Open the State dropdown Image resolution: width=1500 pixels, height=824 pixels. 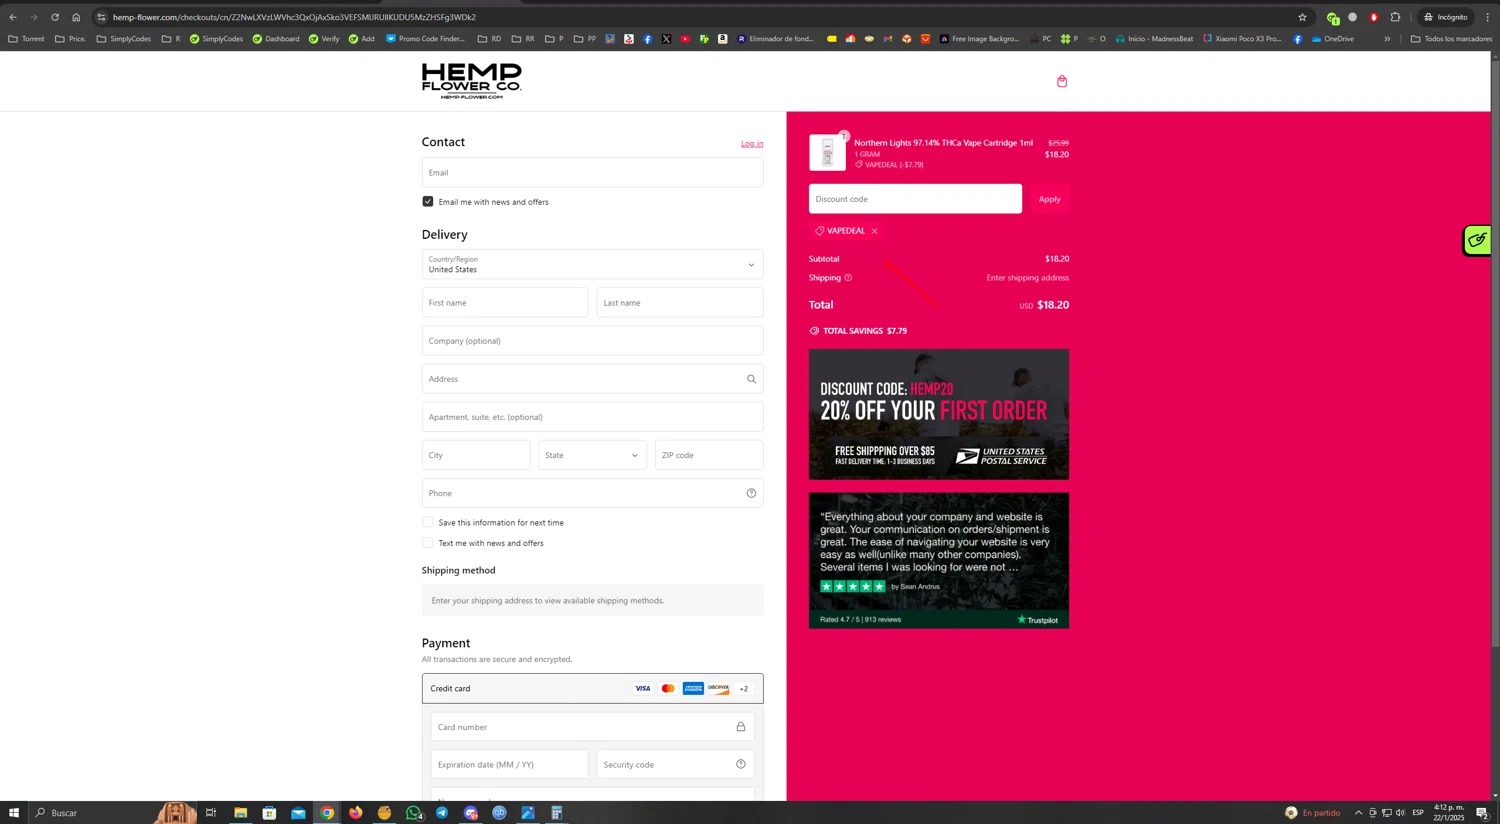pyautogui.click(x=592, y=455)
